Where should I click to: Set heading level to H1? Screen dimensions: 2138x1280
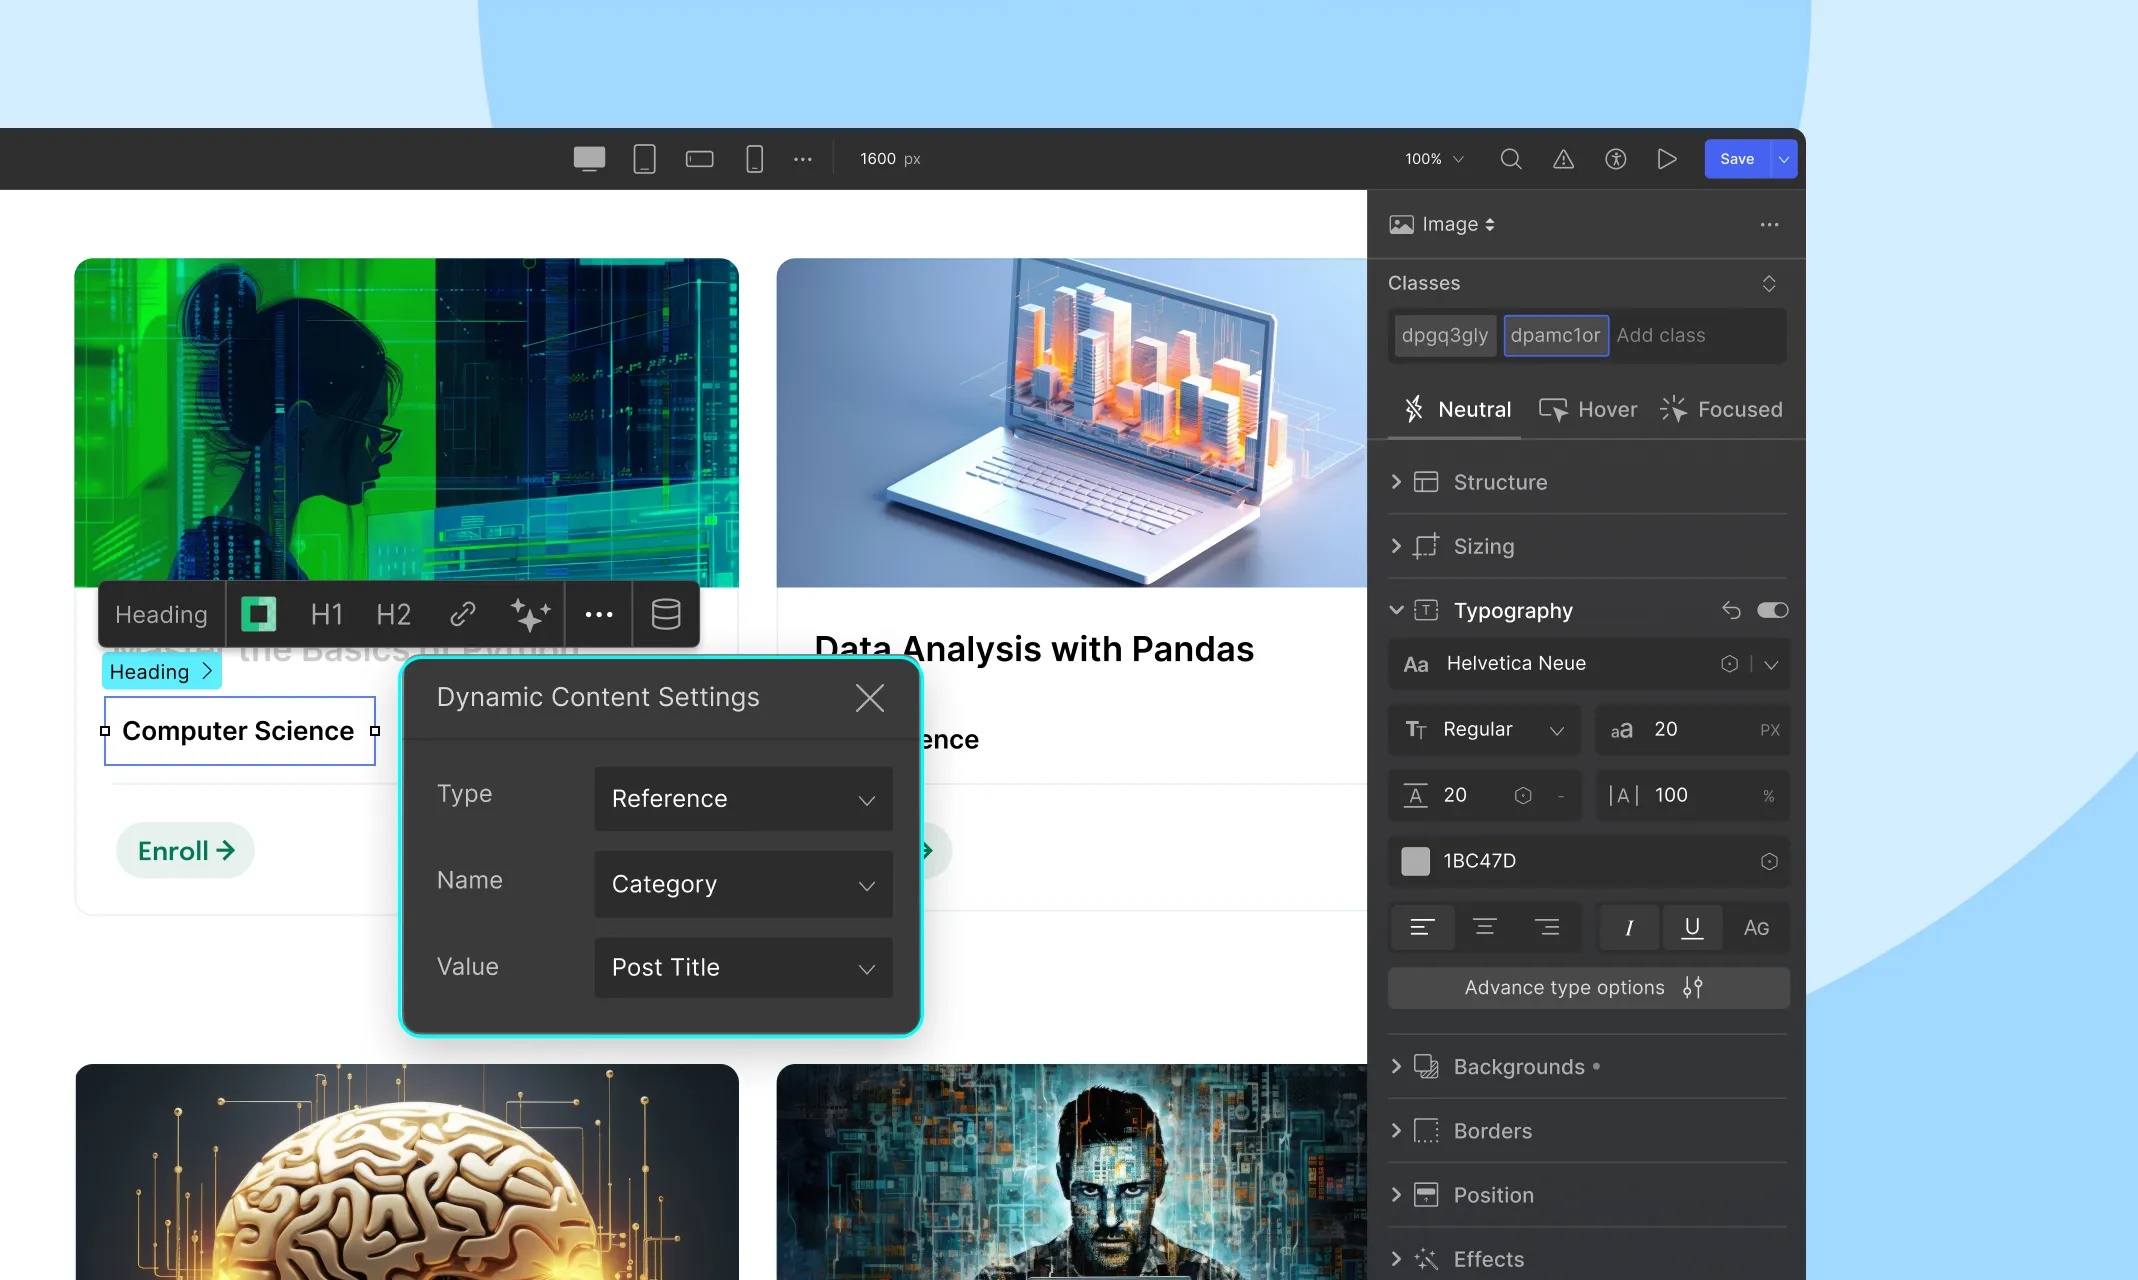click(x=327, y=614)
